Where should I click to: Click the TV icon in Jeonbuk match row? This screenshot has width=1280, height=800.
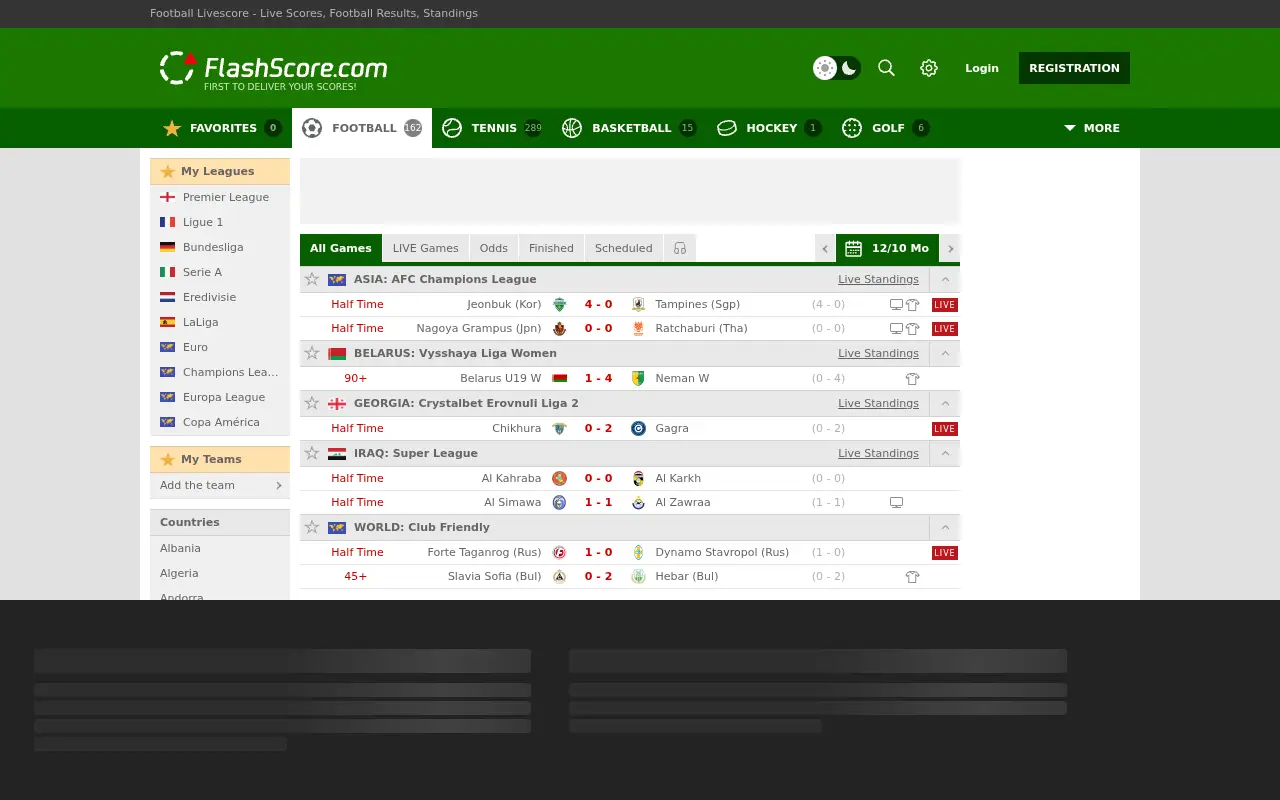[896, 304]
